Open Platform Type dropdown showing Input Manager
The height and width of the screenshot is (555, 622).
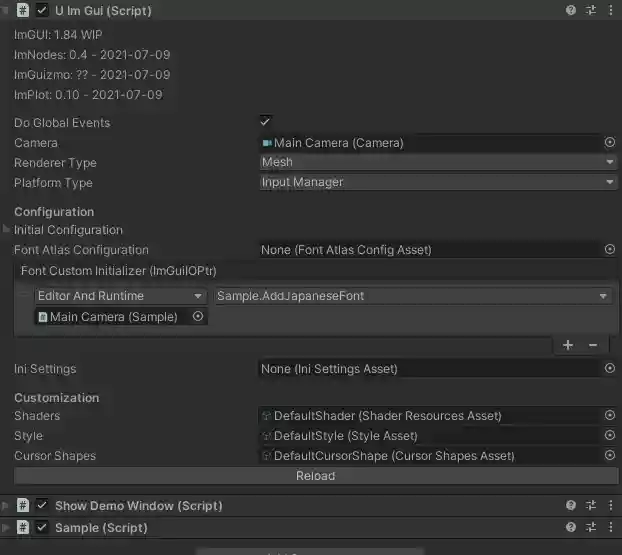point(438,182)
